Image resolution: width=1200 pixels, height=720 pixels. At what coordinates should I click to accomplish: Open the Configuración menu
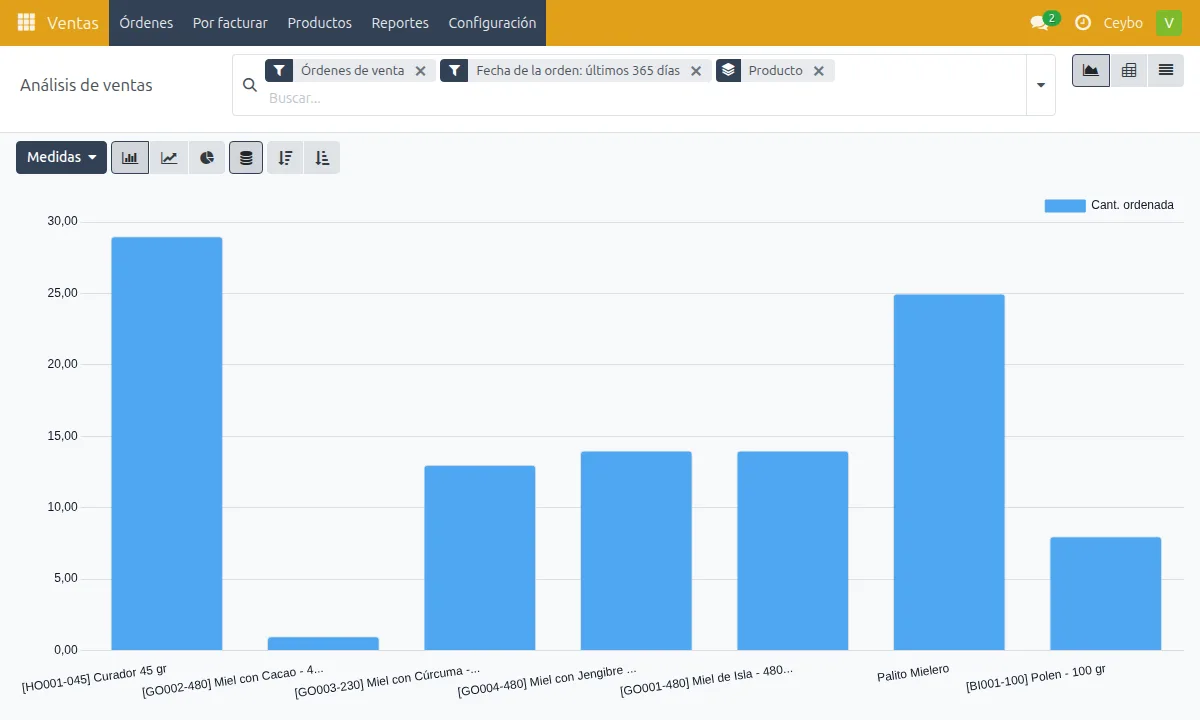click(492, 22)
